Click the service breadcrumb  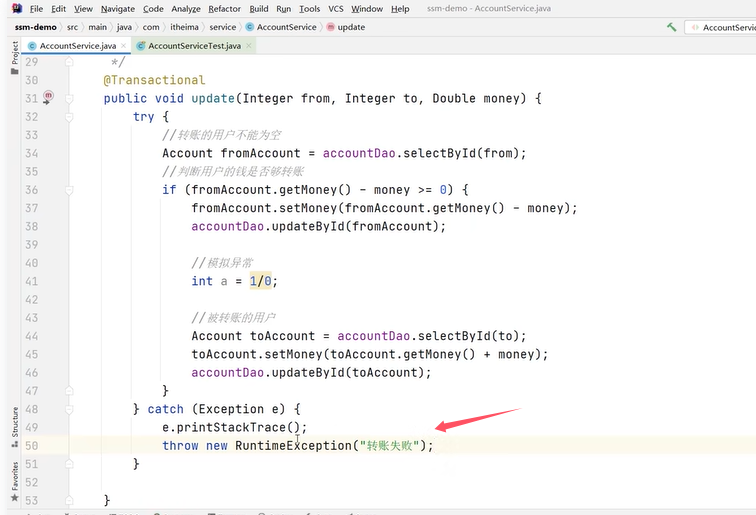[x=222, y=27]
